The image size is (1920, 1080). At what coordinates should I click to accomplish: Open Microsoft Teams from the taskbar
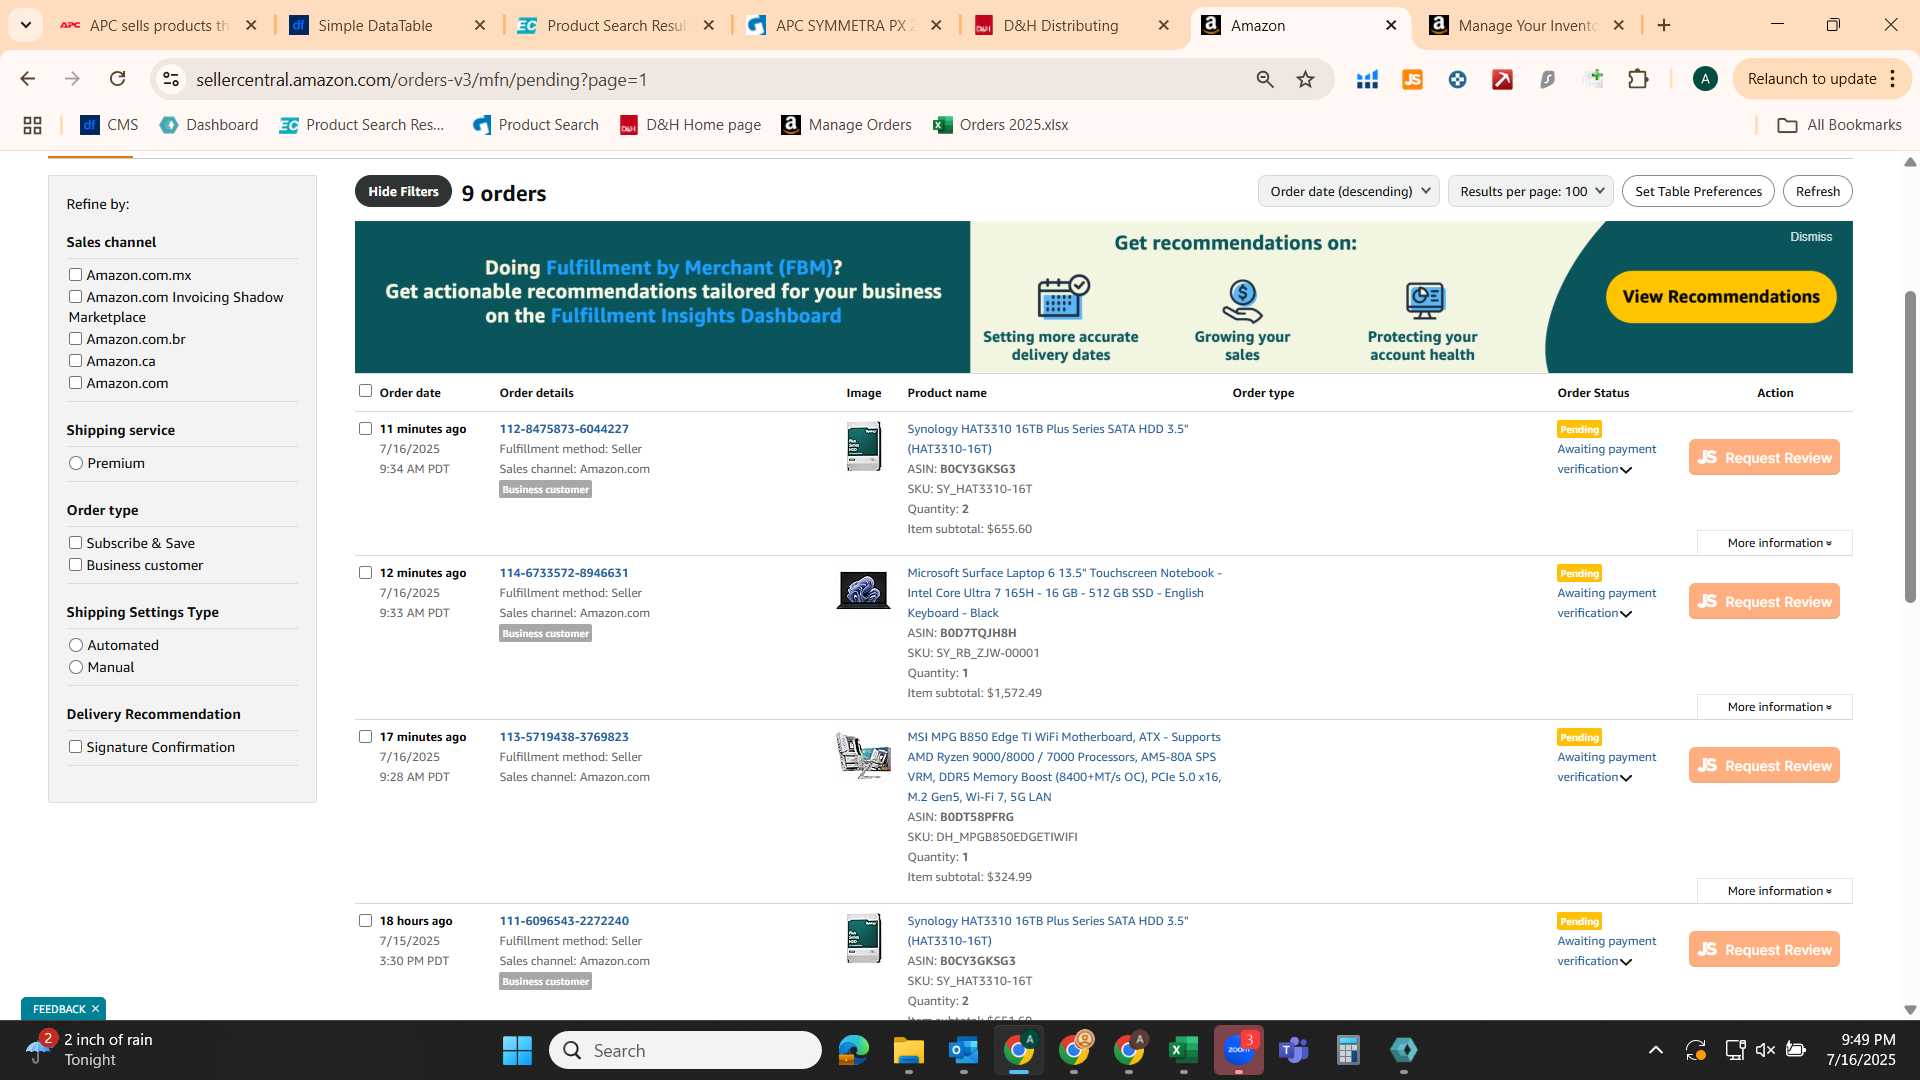pos(1293,1050)
